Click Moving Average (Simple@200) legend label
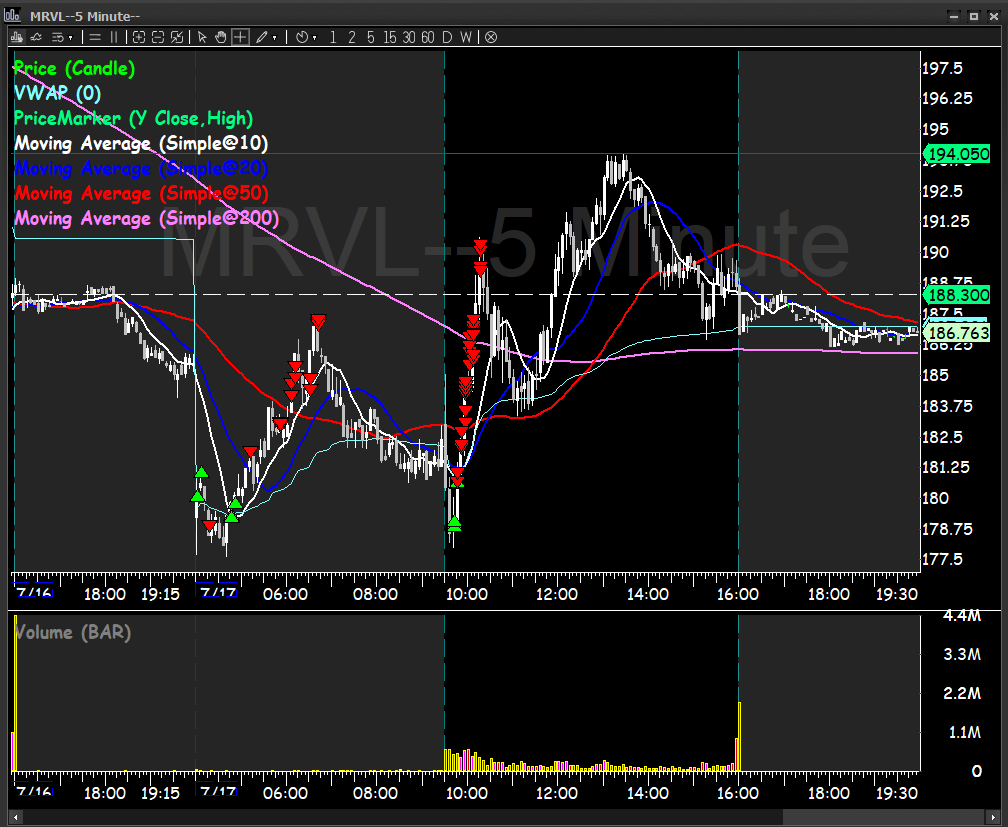1008x827 pixels. (147, 219)
